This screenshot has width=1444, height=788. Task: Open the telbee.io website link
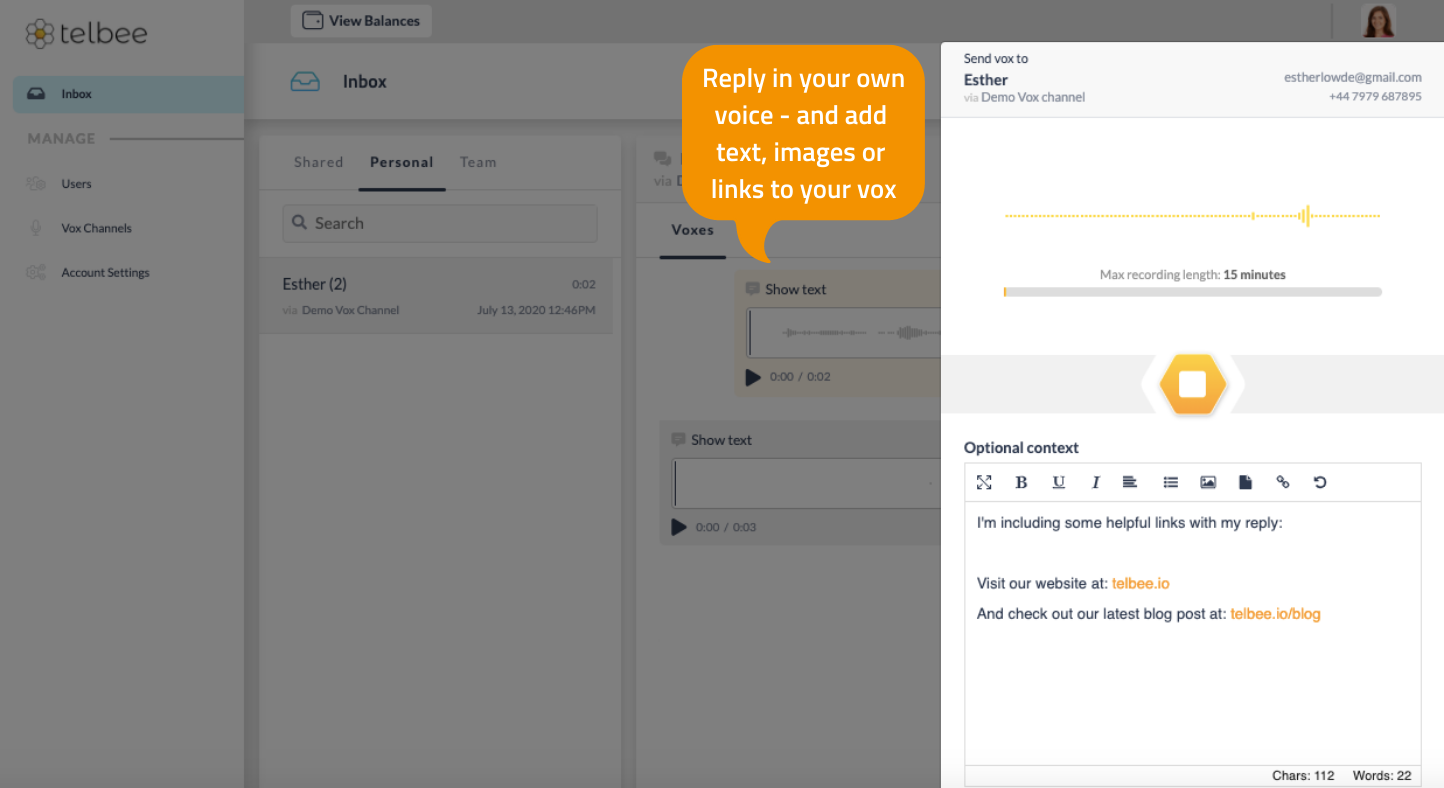[x=1140, y=583]
